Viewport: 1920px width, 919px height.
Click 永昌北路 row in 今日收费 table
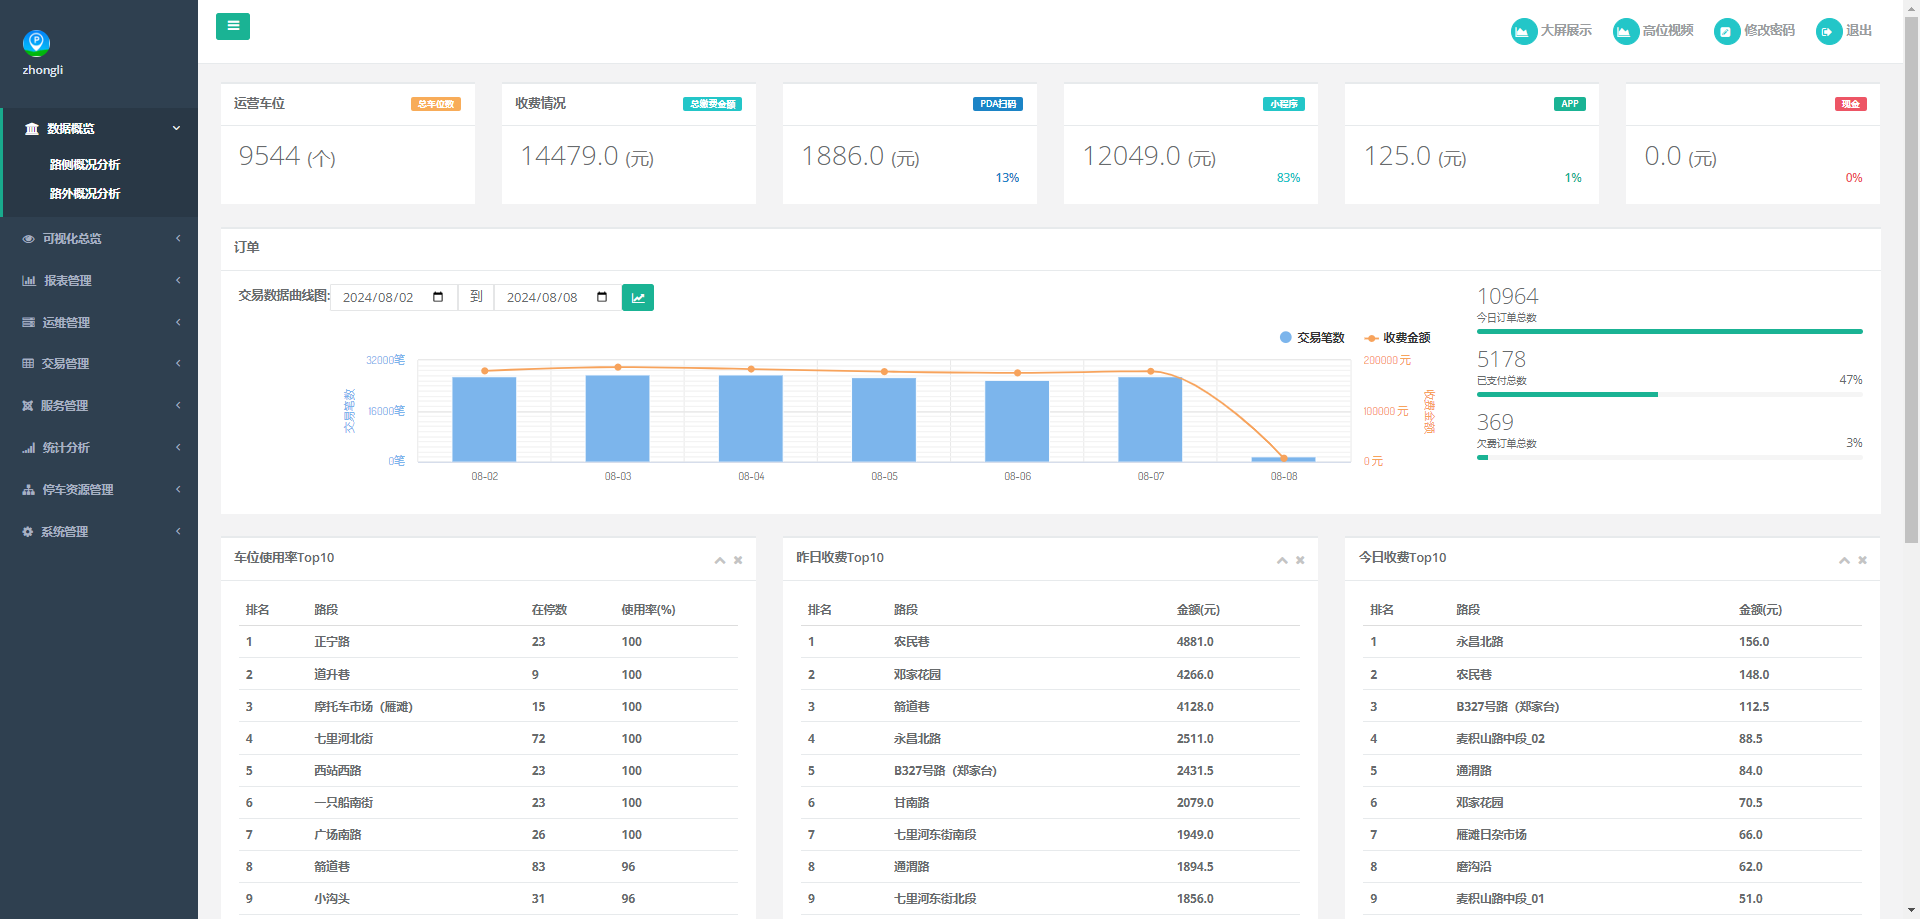tap(1612, 642)
